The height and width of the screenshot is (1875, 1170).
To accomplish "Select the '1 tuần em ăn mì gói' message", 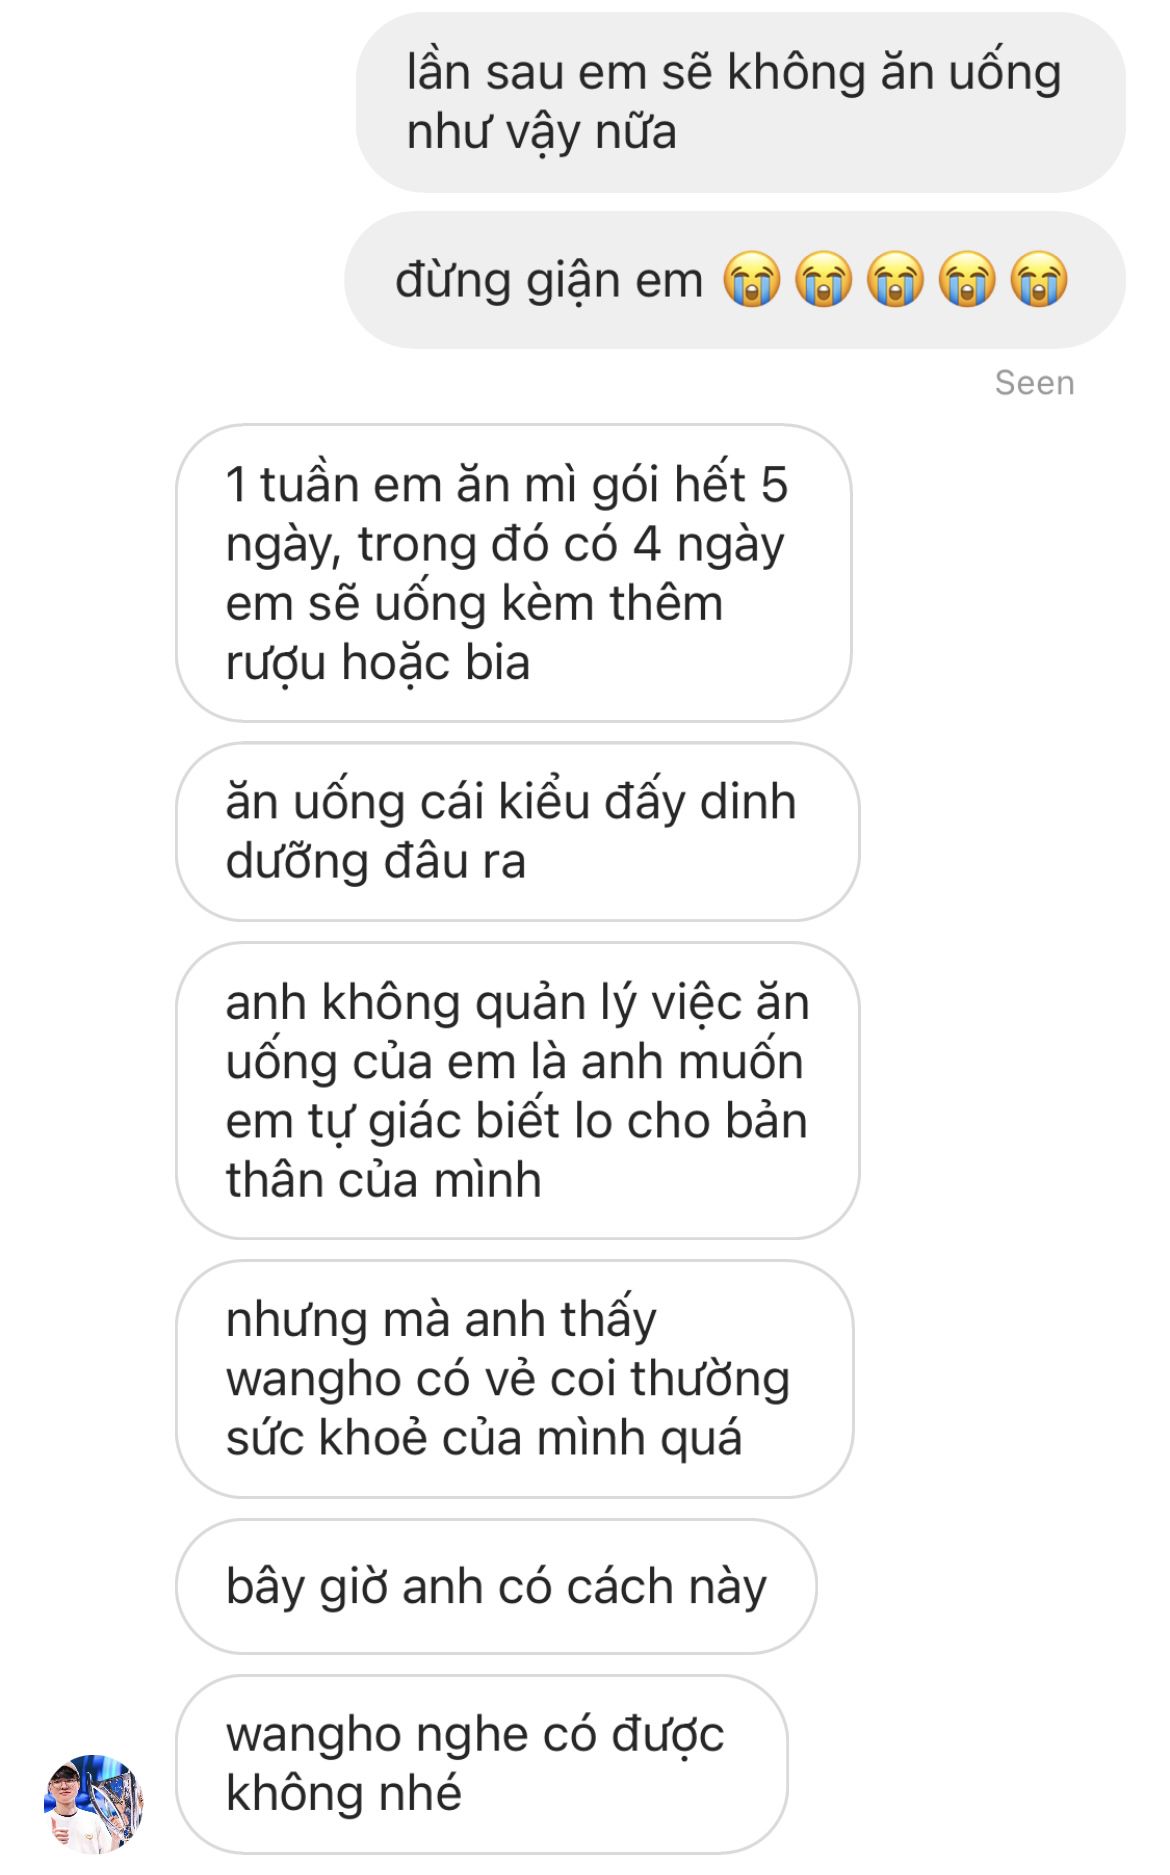I will point(514,573).
